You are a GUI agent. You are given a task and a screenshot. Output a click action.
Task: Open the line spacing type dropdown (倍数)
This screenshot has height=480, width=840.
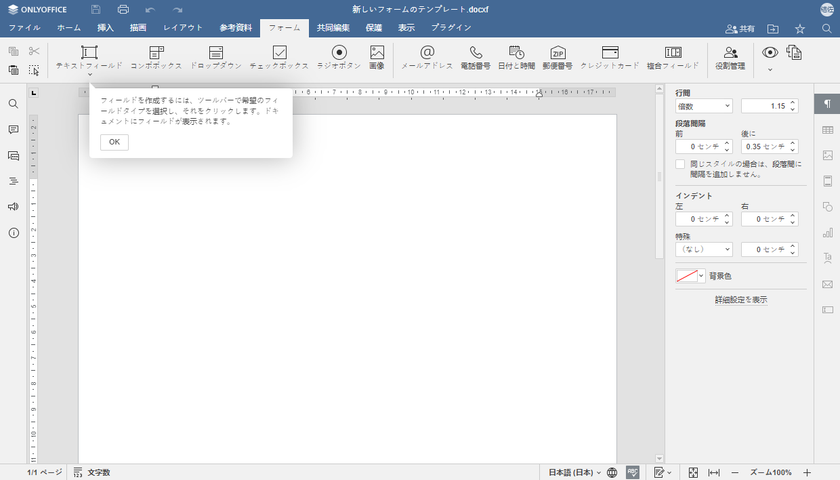coord(704,106)
